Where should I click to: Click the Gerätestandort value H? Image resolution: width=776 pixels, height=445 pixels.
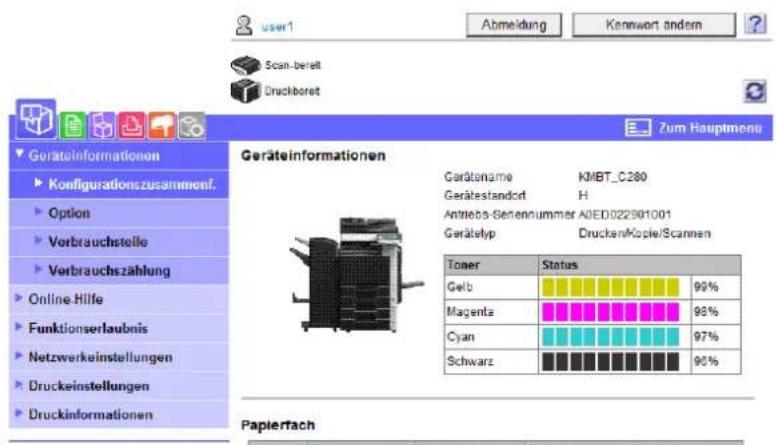[583, 196]
